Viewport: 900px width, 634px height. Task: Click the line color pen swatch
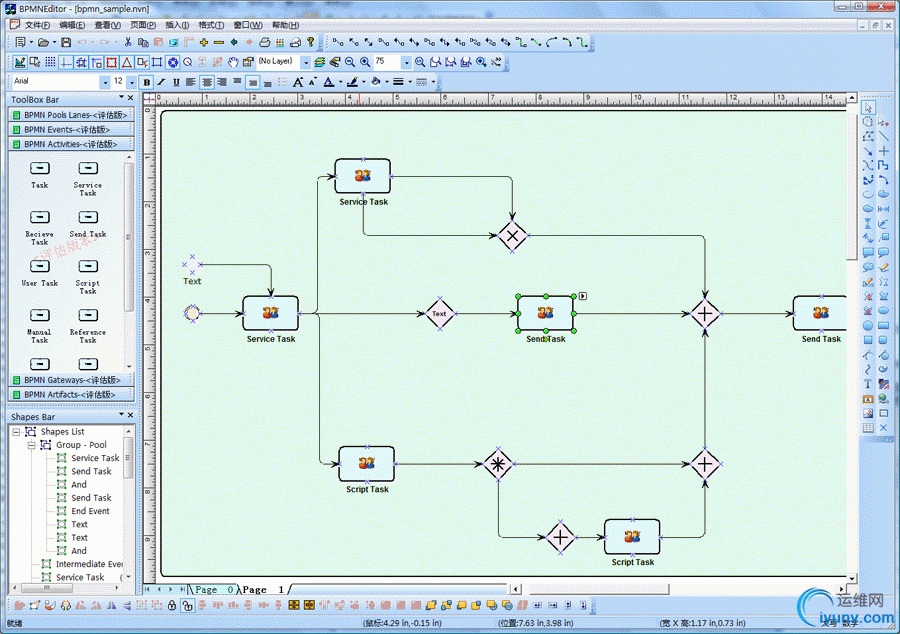pyautogui.click(x=352, y=82)
